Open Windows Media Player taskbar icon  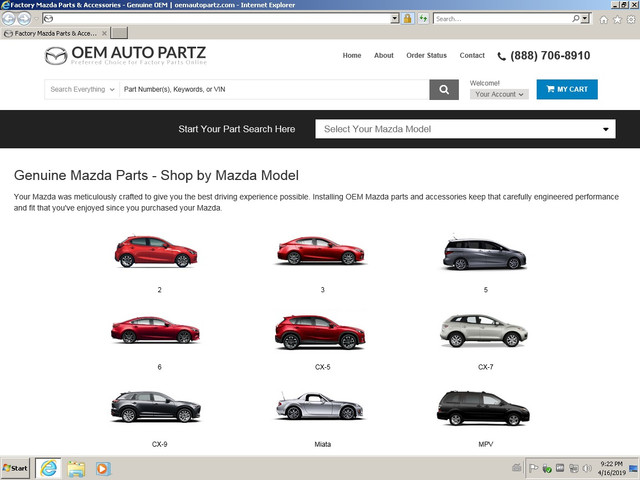102,469
